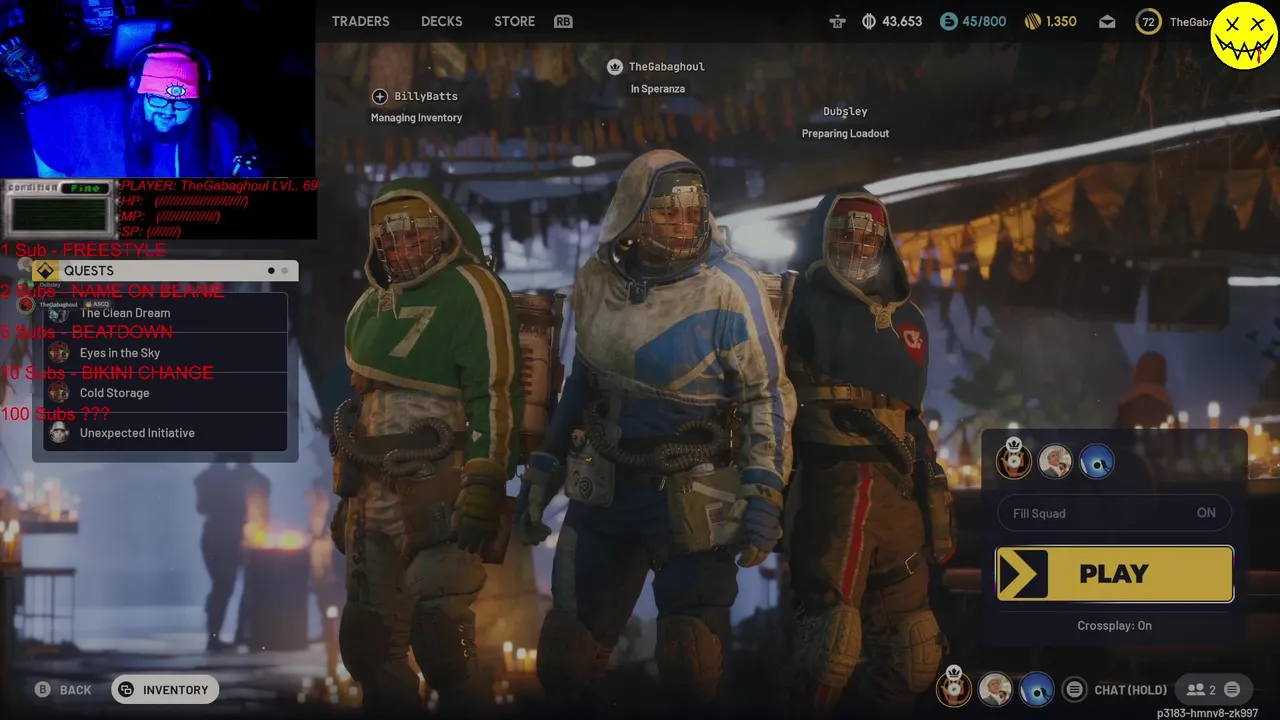Click the blue 45/800 currency icon
1280x720 pixels.
click(x=948, y=21)
